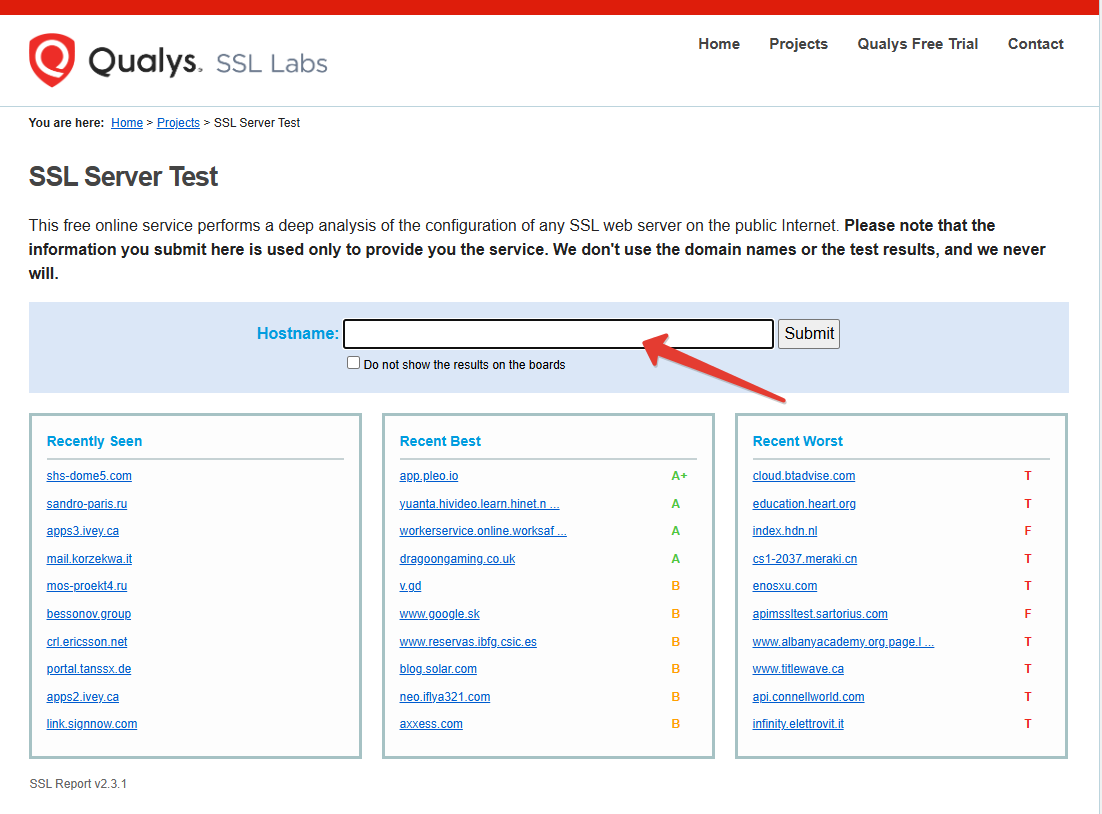Open education.heart.org link
The height and width of the screenshot is (814, 1102).
pos(804,503)
